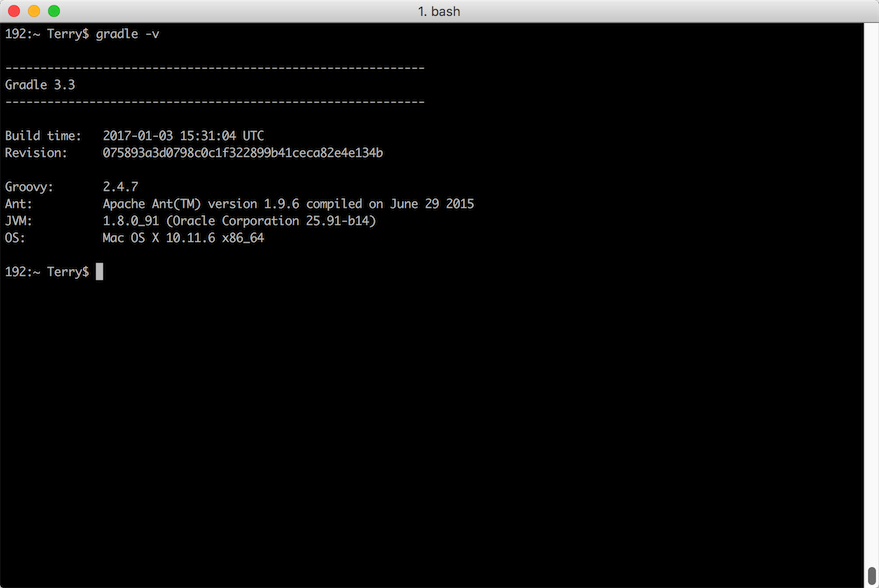The height and width of the screenshot is (588, 879).
Task: Click the vertical scrollbar thumb
Action: pyautogui.click(x=872, y=576)
